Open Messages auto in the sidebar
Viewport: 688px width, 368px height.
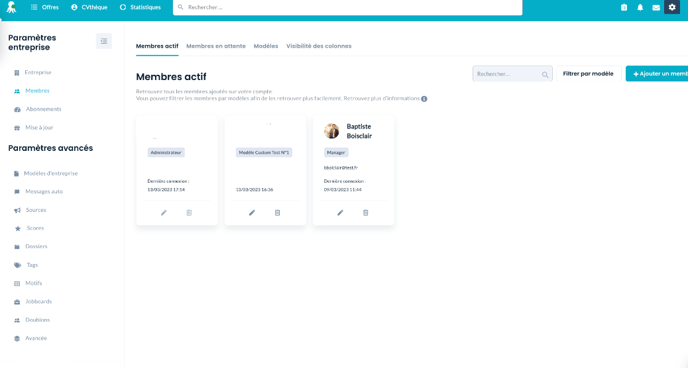[x=44, y=192]
